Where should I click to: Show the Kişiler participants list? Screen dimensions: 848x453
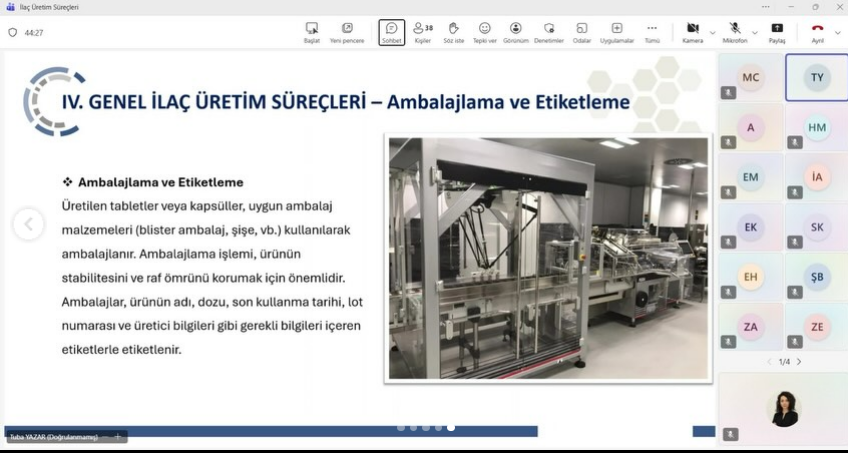(423, 32)
